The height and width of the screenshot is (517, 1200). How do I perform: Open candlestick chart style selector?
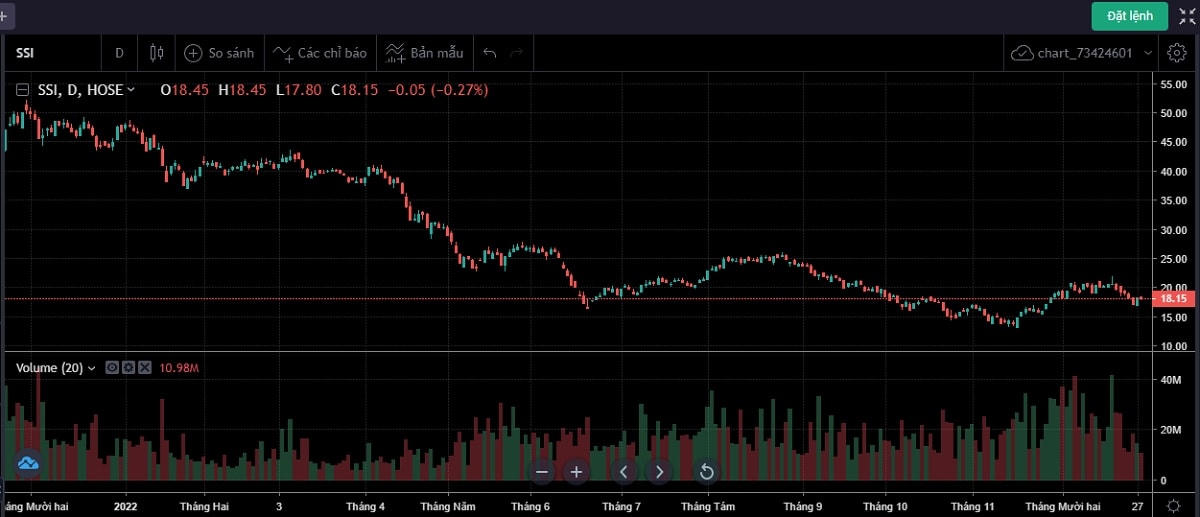[156, 52]
